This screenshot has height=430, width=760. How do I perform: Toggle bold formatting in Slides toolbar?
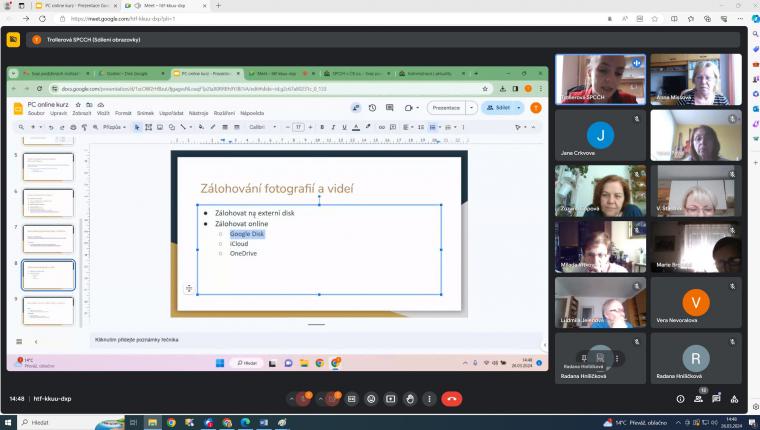click(322, 127)
